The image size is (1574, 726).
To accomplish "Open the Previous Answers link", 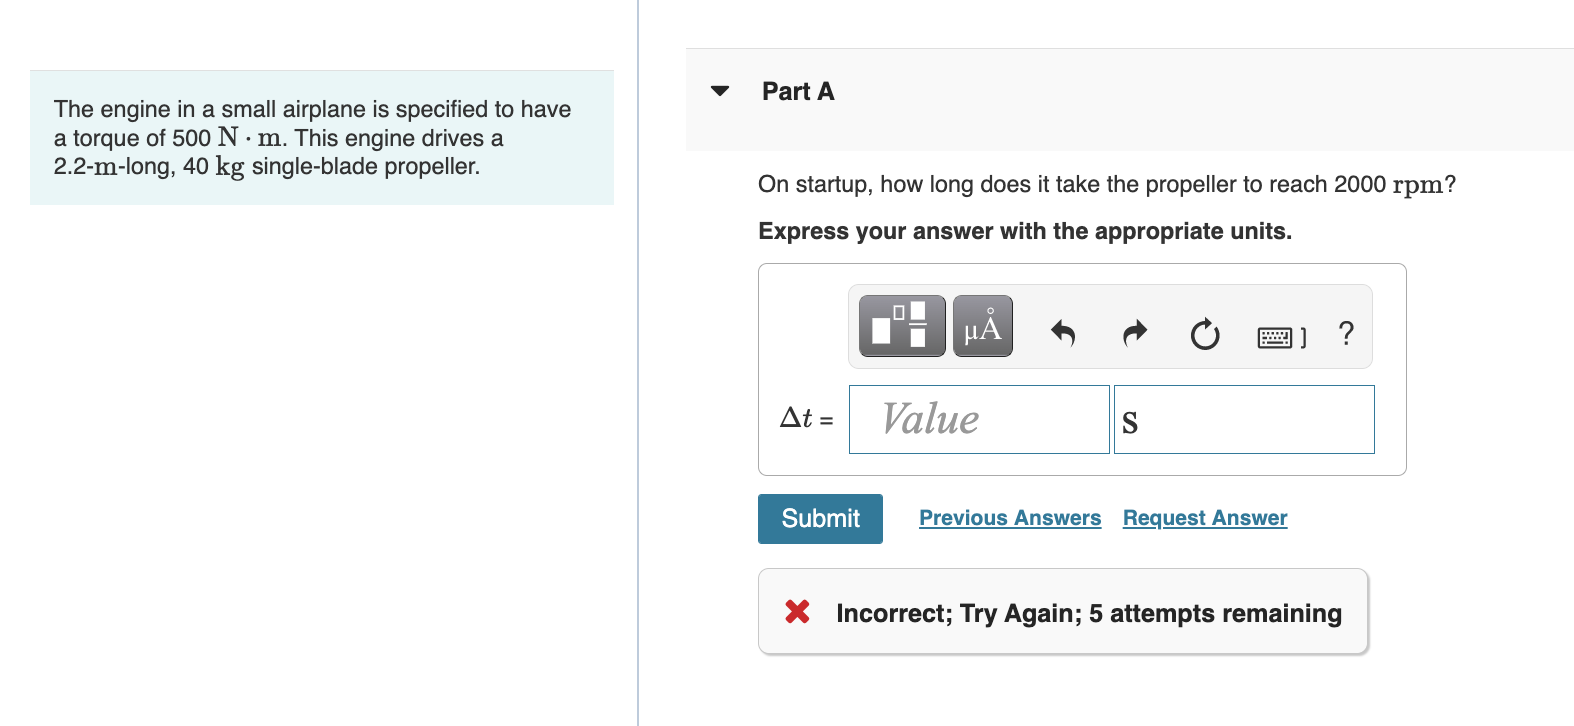I will click(1009, 518).
